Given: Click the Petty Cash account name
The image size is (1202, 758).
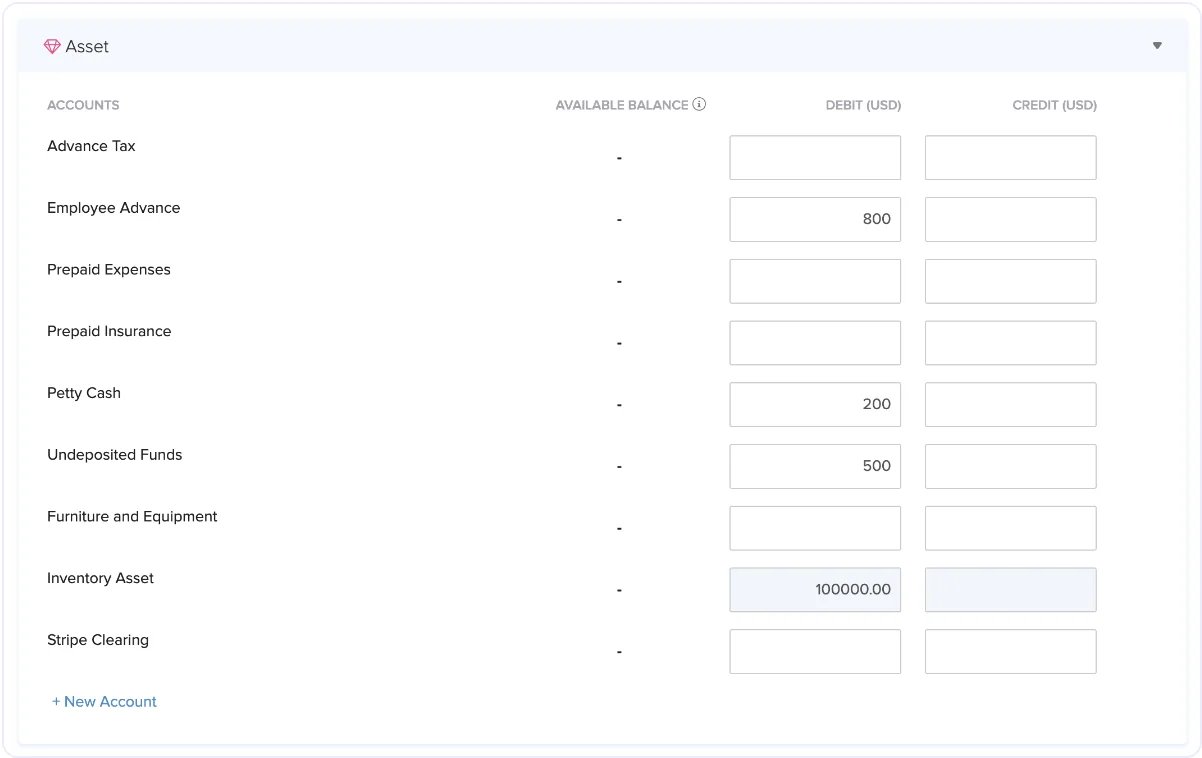Looking at the screenshot, I should tap(84, 393).
